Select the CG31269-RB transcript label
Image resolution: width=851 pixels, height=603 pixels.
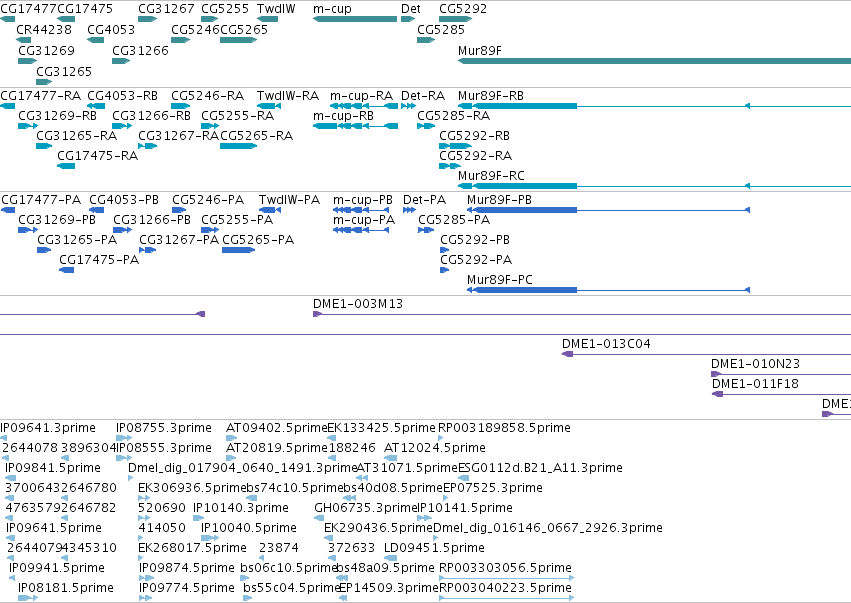58,116
